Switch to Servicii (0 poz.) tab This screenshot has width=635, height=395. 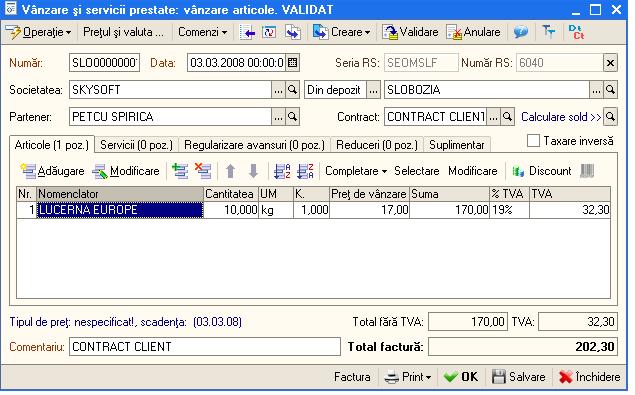point(136,145)
